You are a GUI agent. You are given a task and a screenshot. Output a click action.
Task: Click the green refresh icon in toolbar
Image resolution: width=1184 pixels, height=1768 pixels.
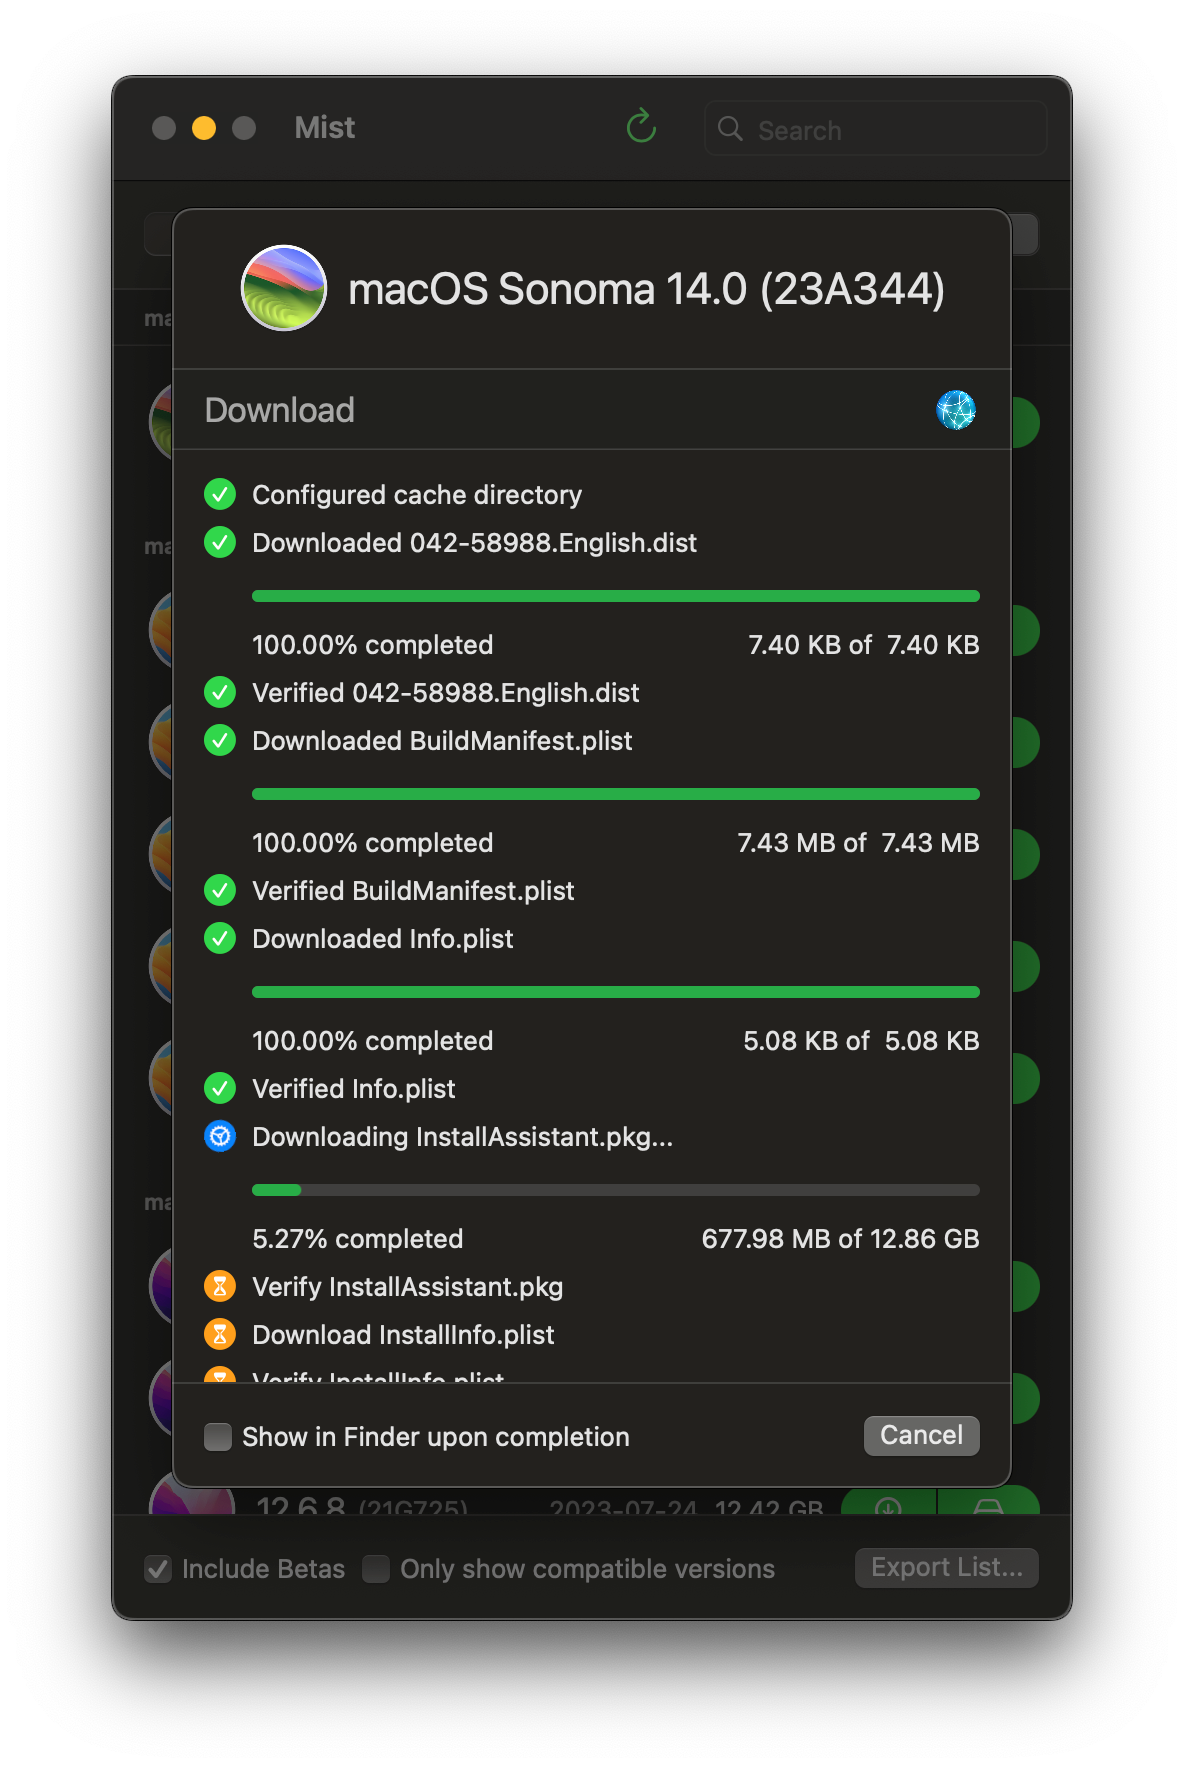click(x=641, y=127)
